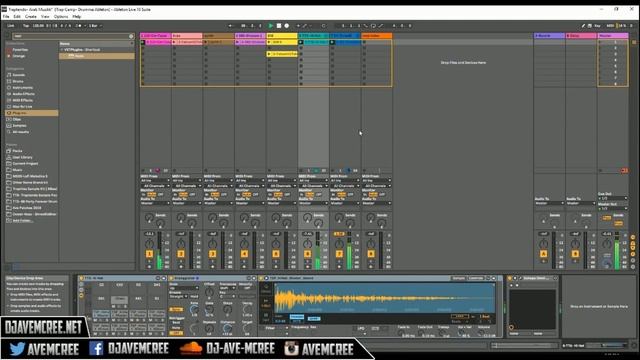The width and height of the screenshot is (640, 360).
Task: Select the Master track header
Action: pyautogui.click(x=613, y=36)
